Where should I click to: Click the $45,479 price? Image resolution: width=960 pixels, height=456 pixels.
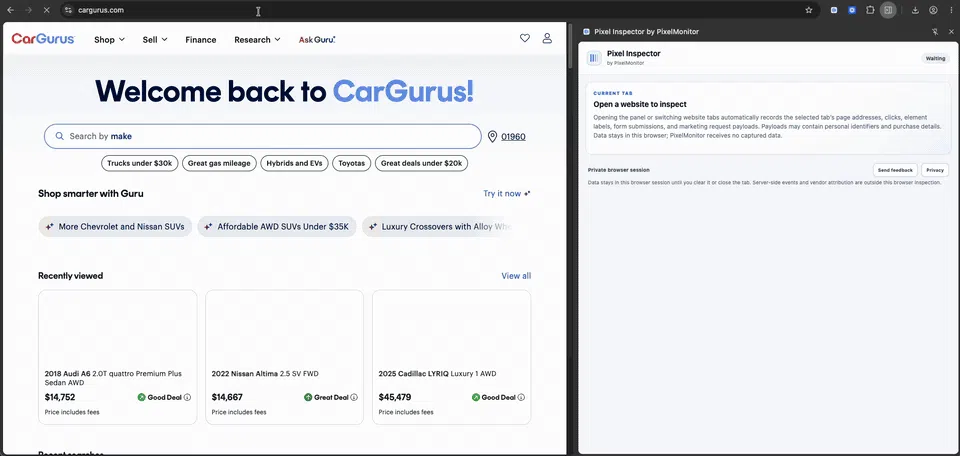click(x=395, y=397)
